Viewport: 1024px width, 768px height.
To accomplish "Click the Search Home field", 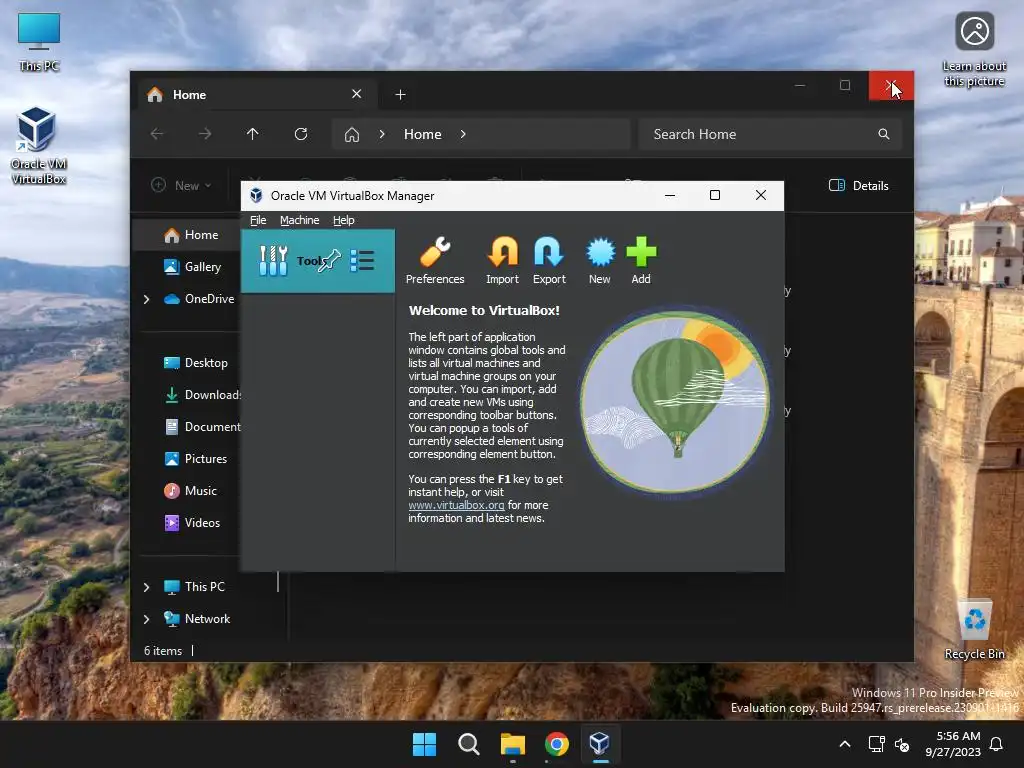I will 771,134.
